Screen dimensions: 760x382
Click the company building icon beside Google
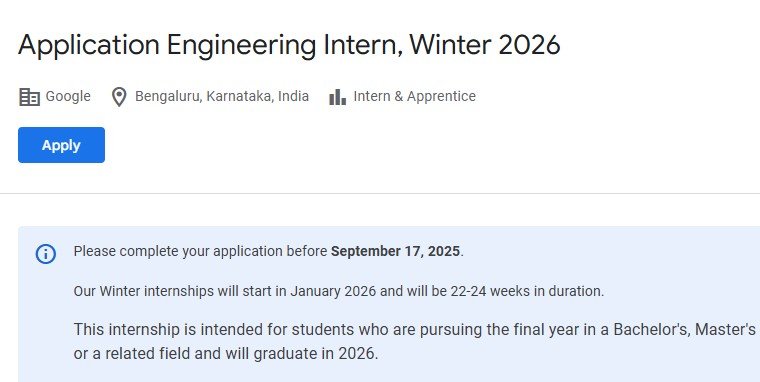29,96
